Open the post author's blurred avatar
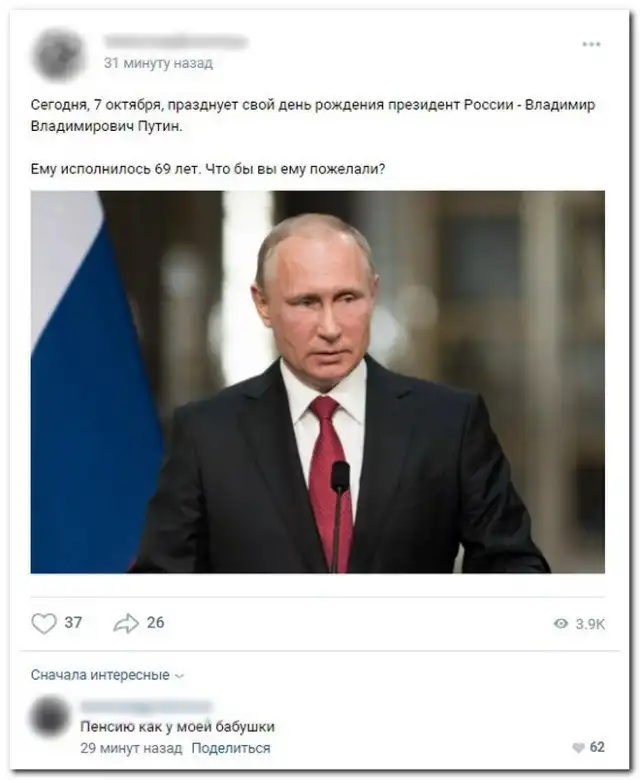The width and height of the screenshot is (640, 780). (57, 53)
